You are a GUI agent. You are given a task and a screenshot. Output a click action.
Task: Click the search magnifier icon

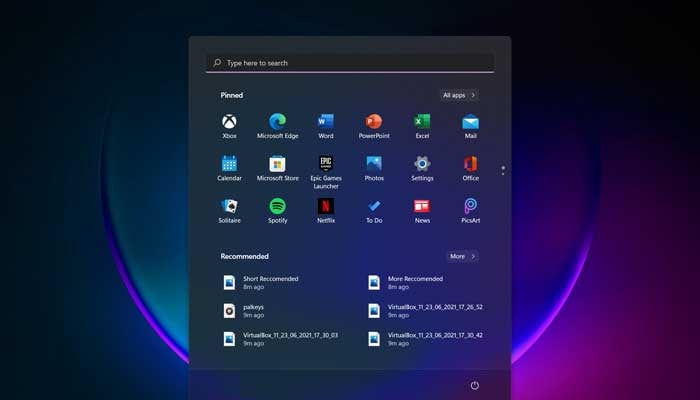click(217, 63)
